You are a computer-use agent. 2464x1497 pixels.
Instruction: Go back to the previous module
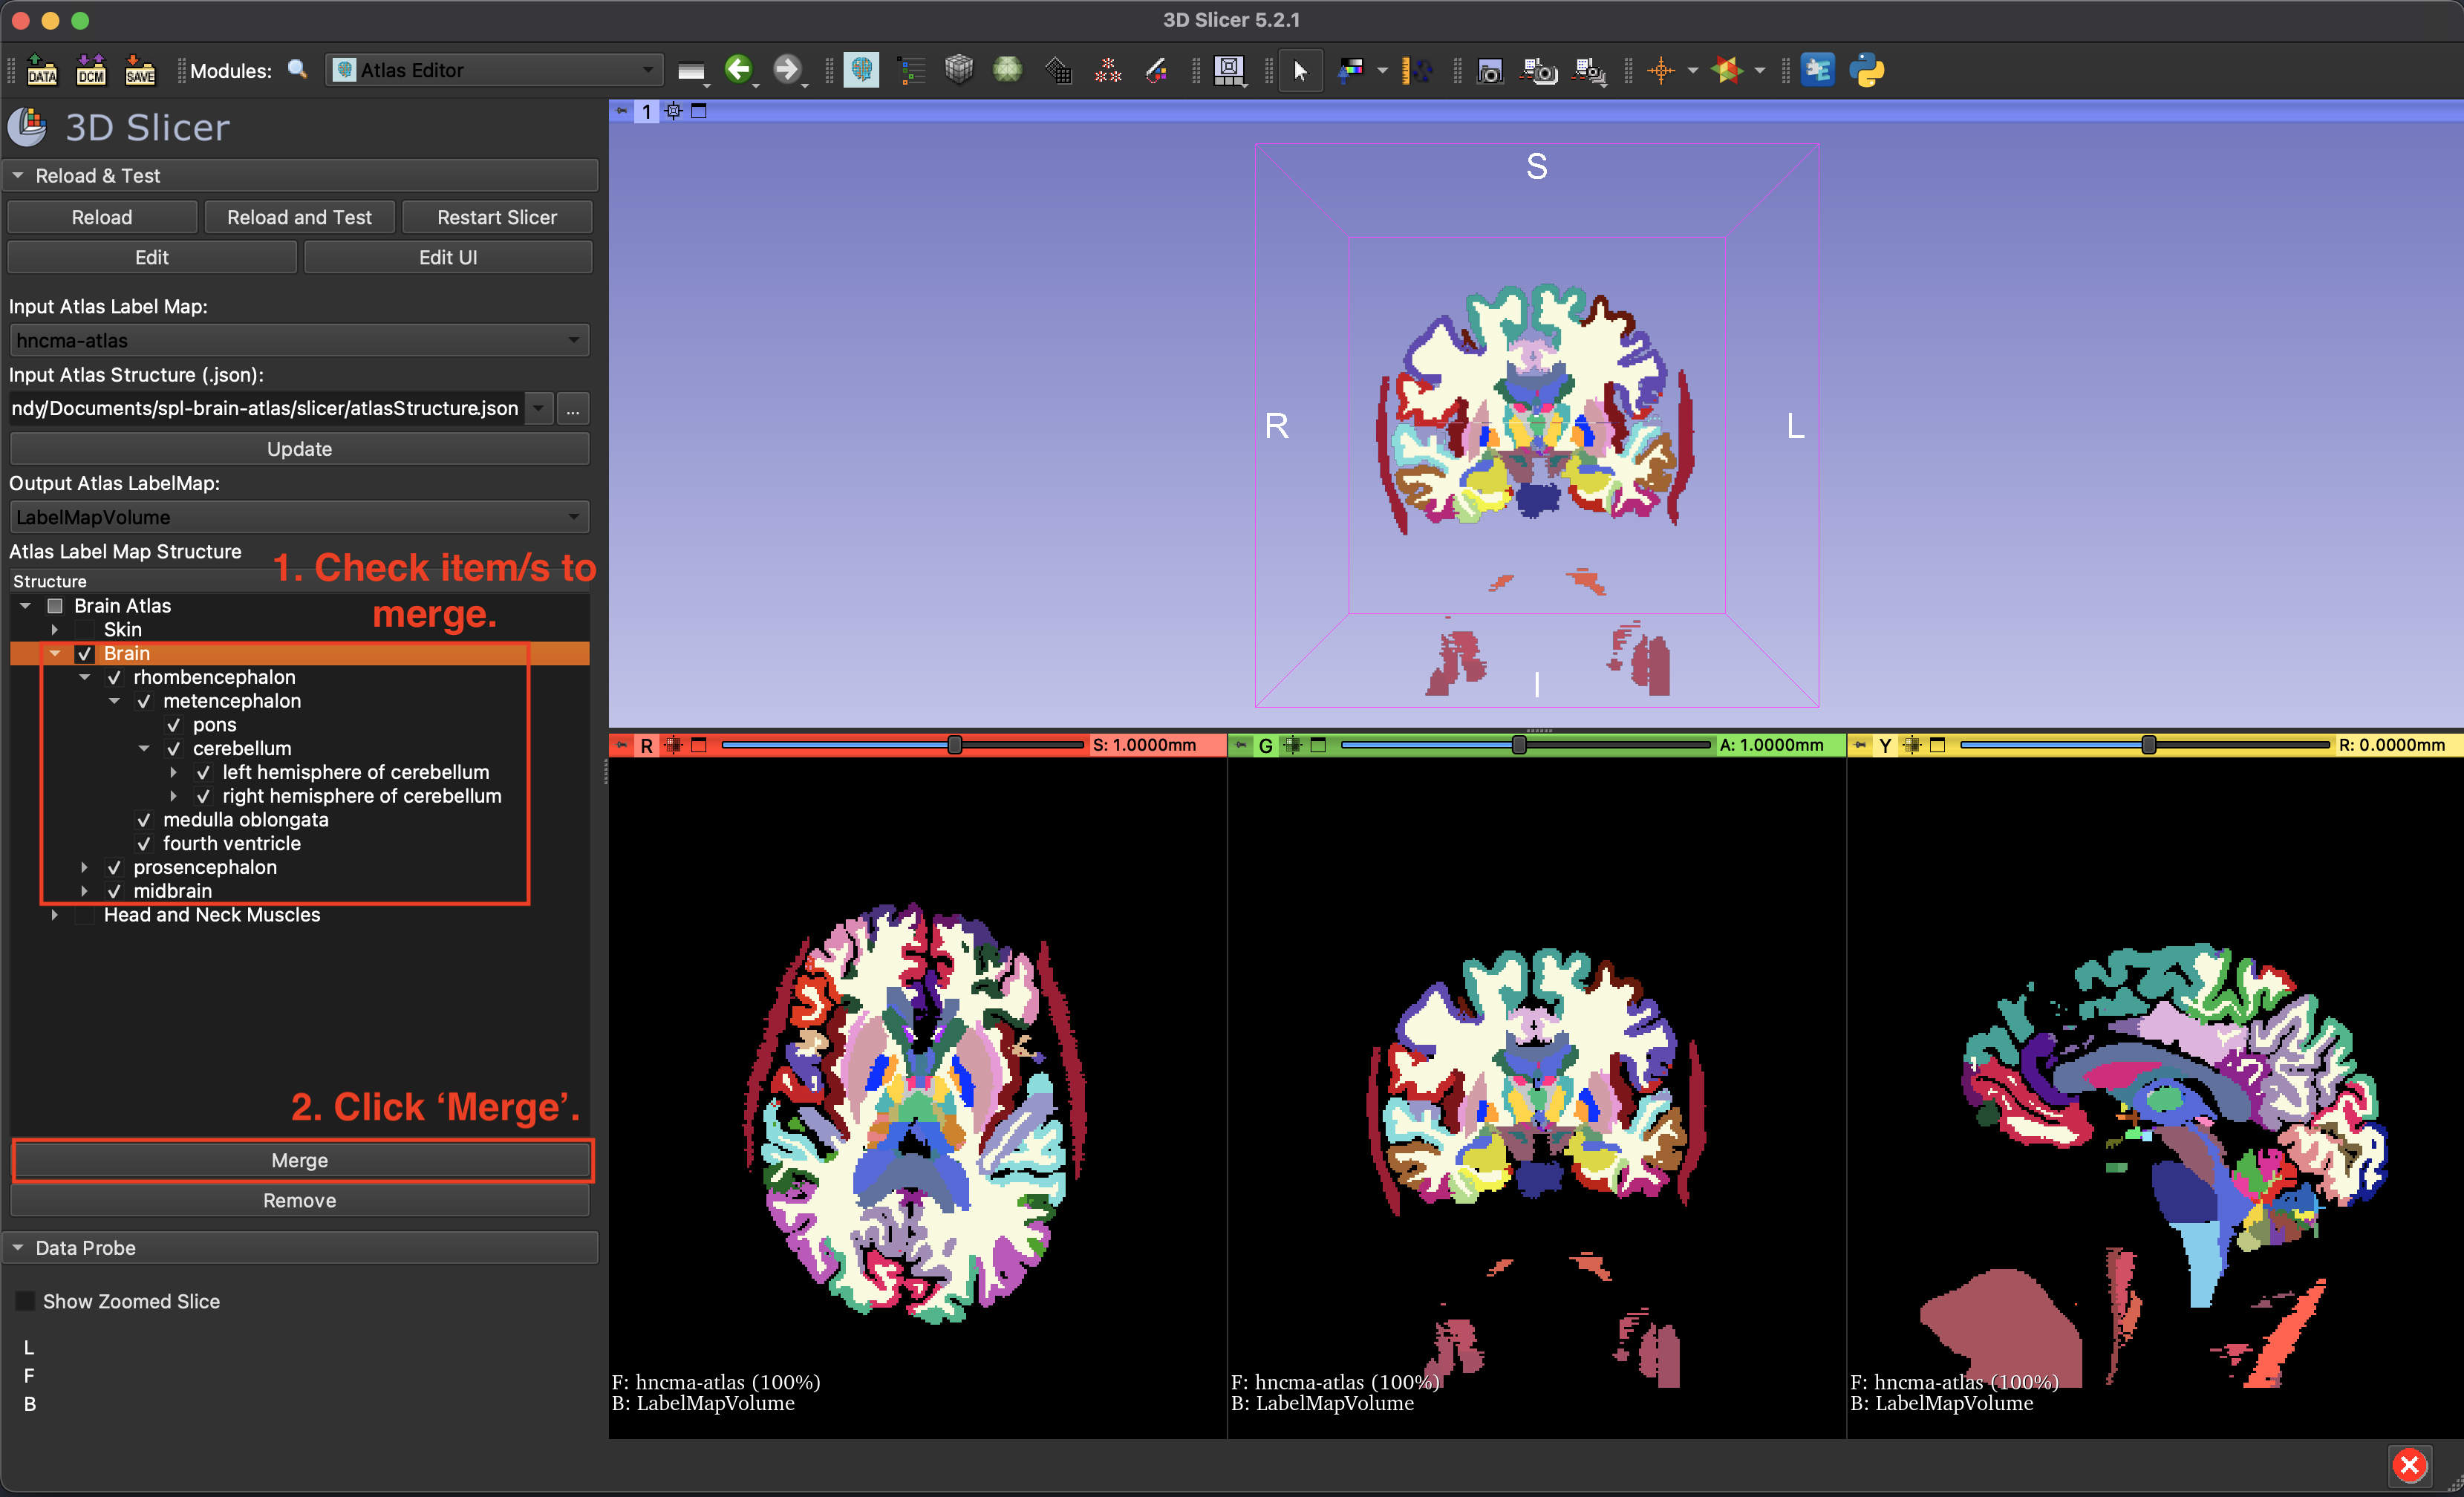739,70
